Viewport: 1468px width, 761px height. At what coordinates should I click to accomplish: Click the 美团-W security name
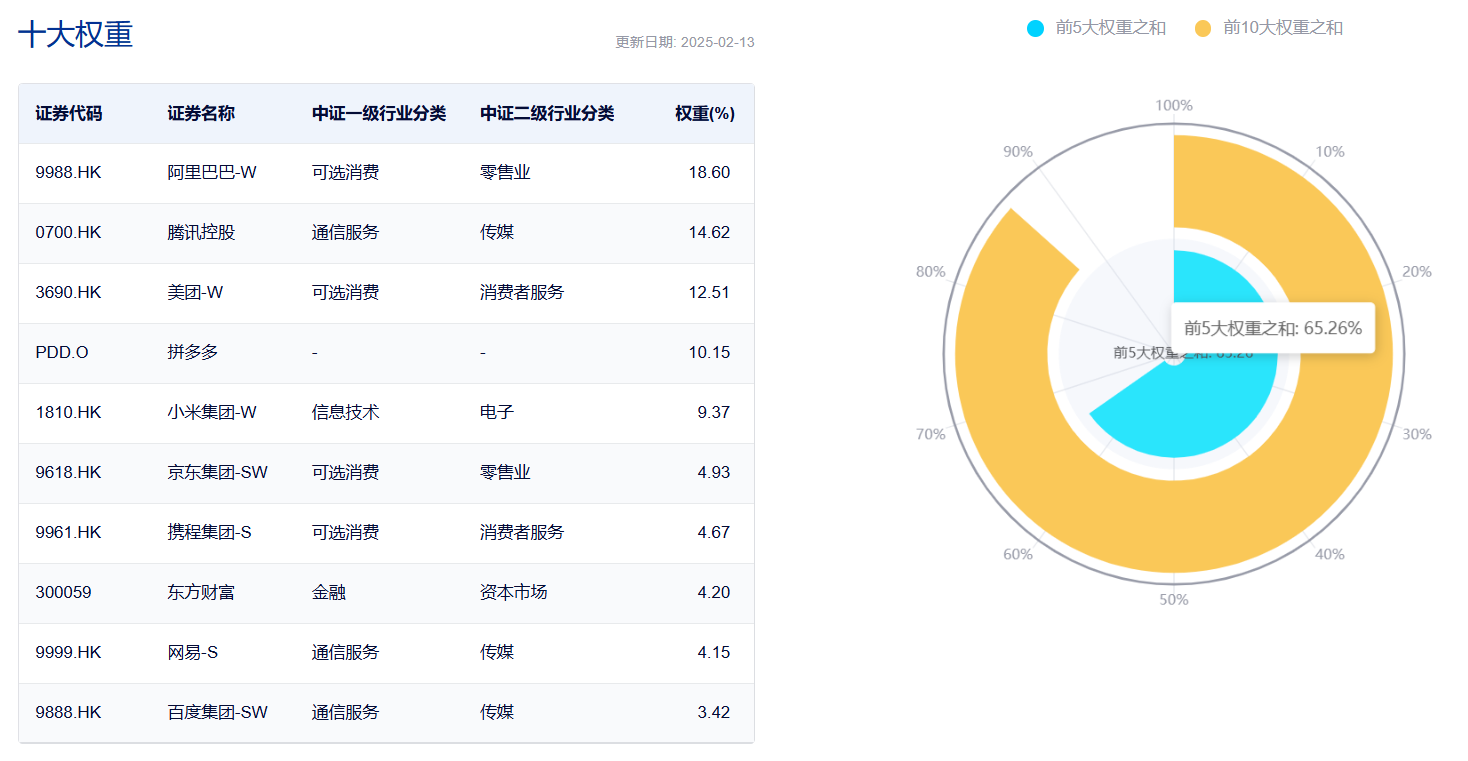point(195,292)
